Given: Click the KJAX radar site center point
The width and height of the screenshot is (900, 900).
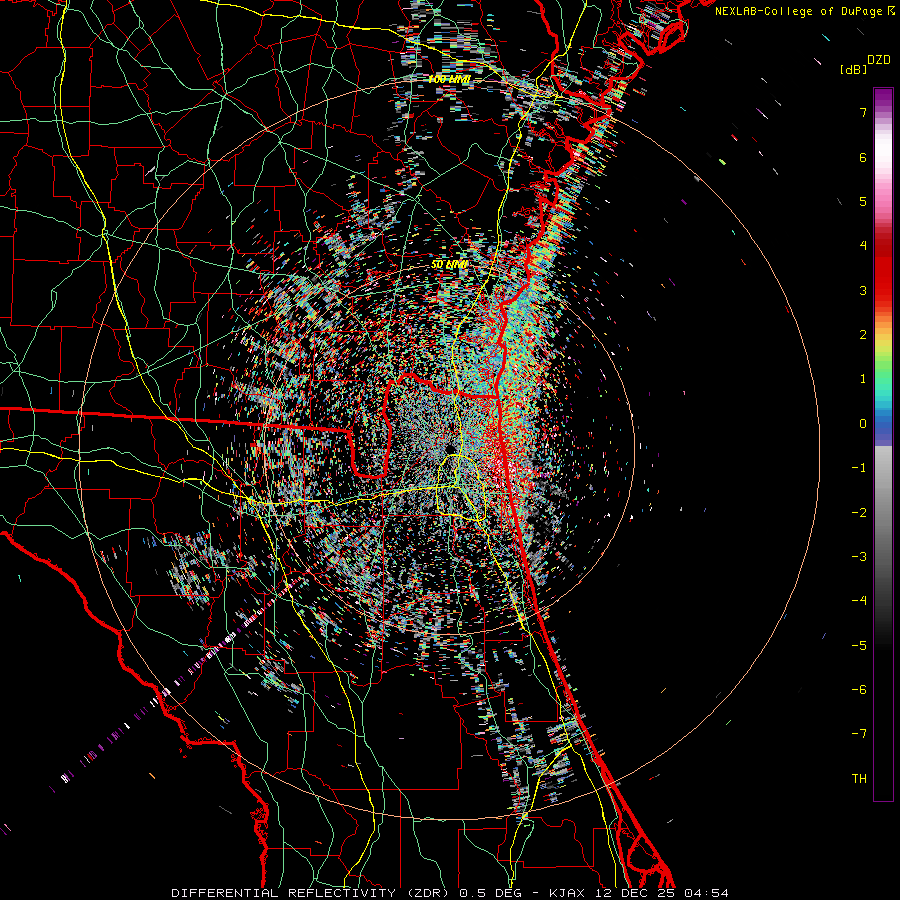Looking at the screenshot, I should 451,449.
